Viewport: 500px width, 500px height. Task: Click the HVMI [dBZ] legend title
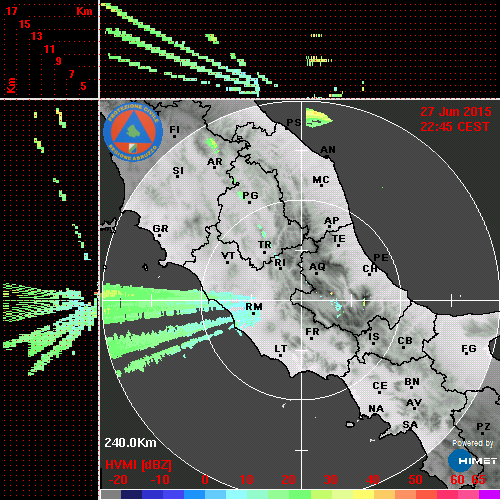click(138, 465)
